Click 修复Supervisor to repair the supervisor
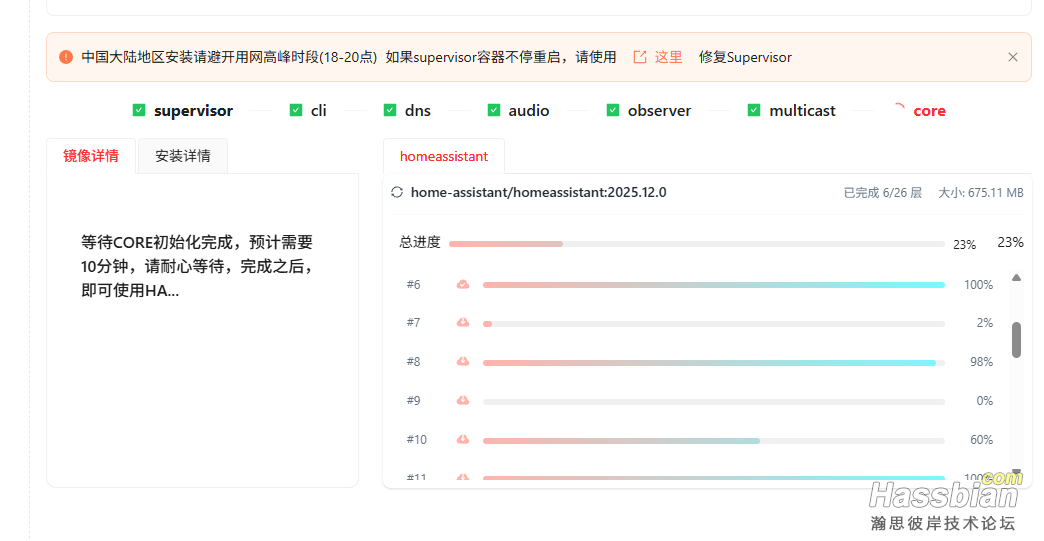Viewport: 1044px width, 541px height. [x=745, y=57]
